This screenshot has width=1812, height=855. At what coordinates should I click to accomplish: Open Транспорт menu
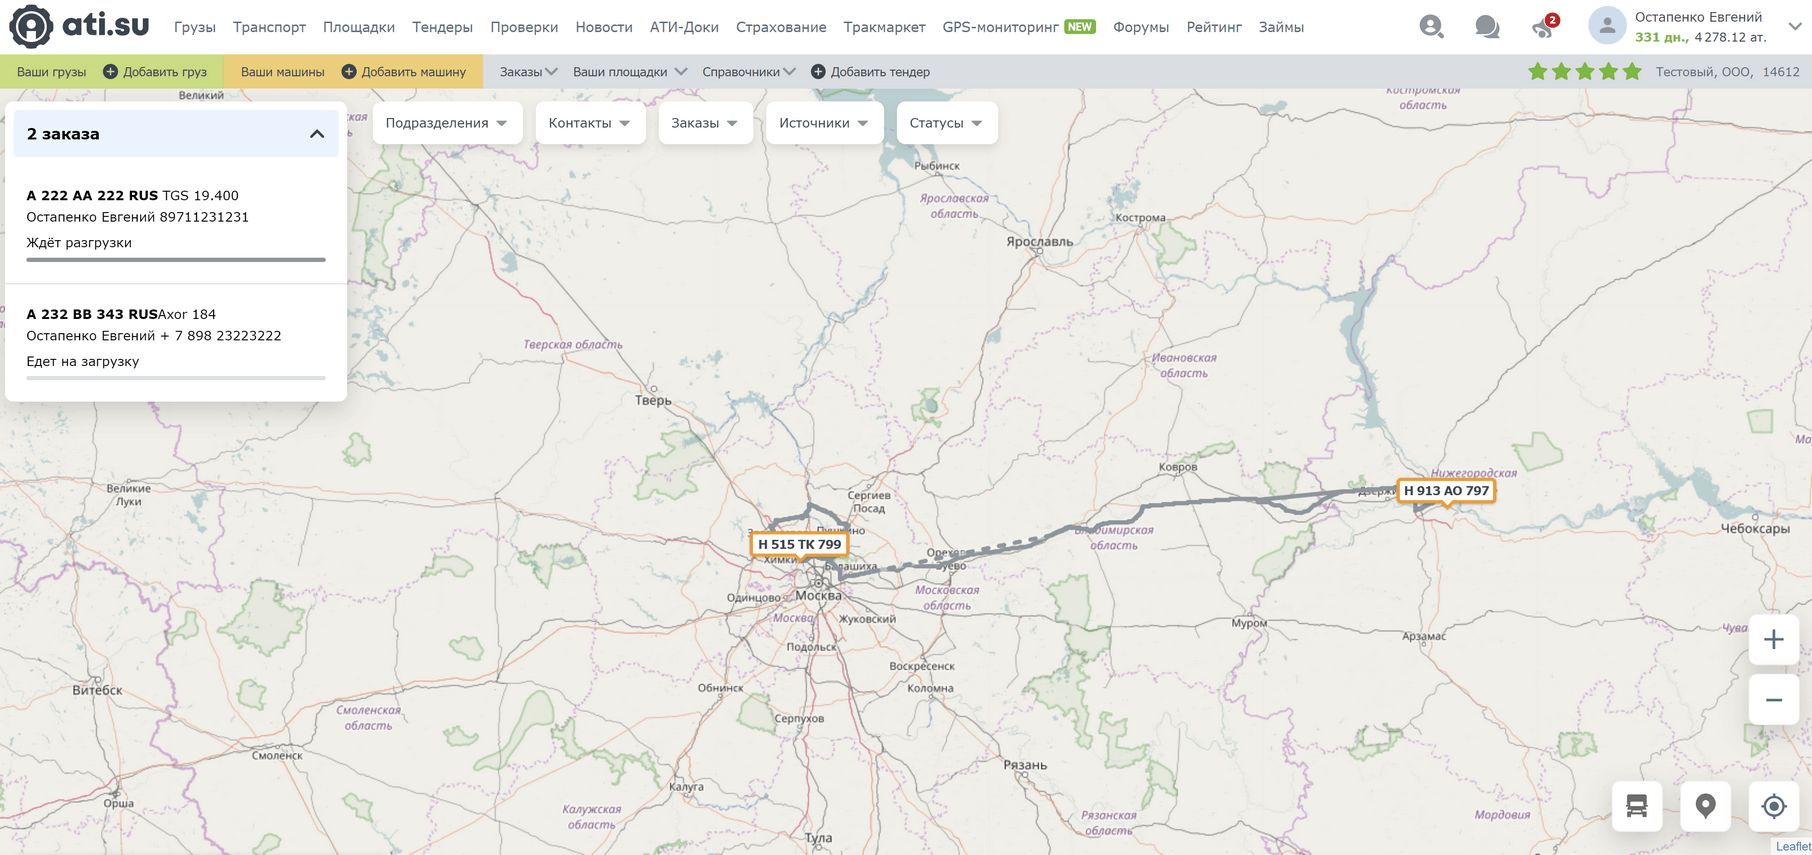269,27
